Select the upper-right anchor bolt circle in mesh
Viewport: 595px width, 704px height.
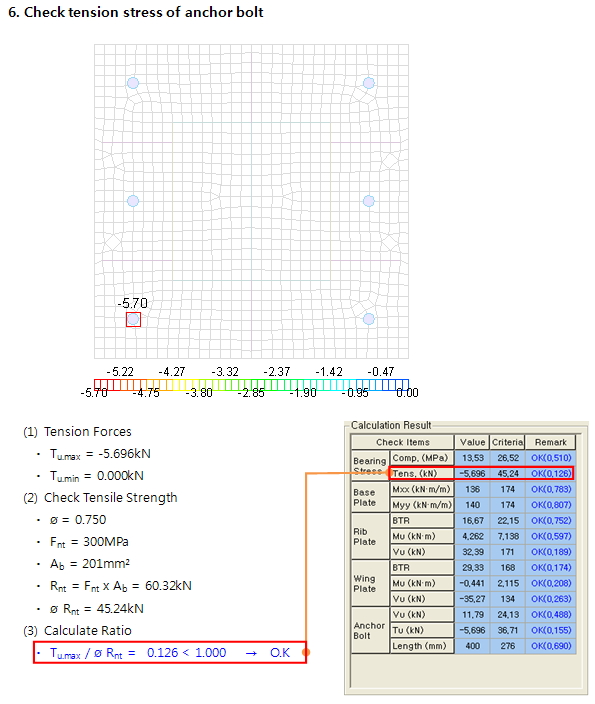(x=369, y=83)
